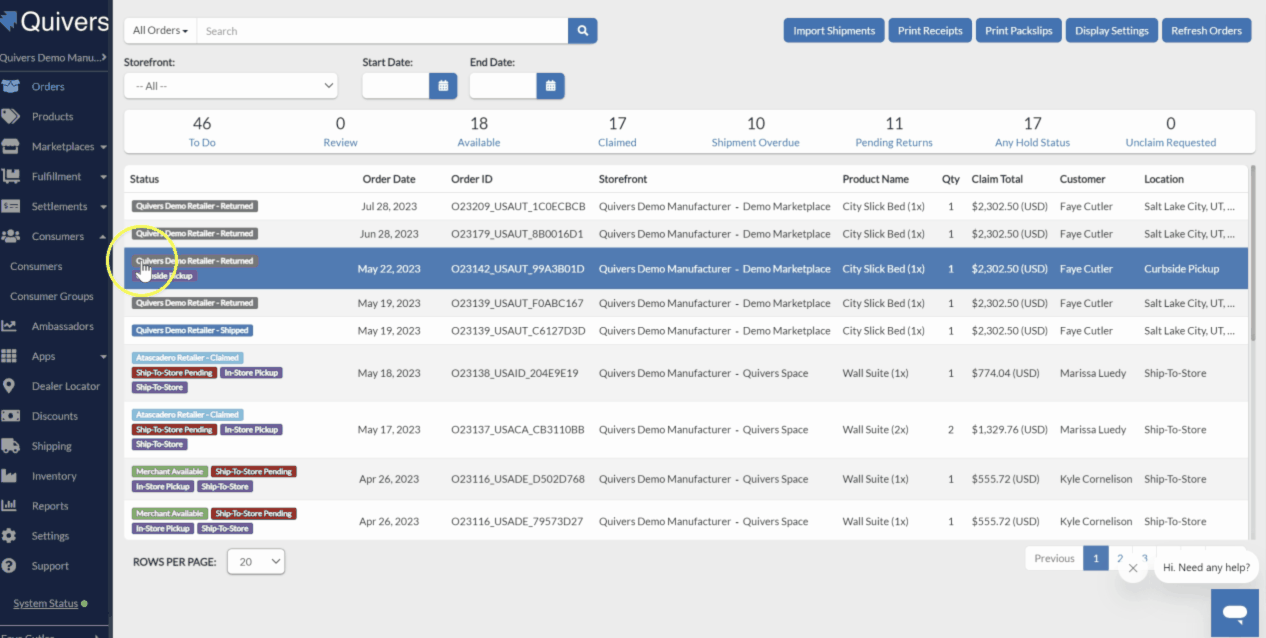Image resolution: width=1266 pixels, height=638 pixels.
Task: Open the Start Date calendar picker
Action: (443, 86)
